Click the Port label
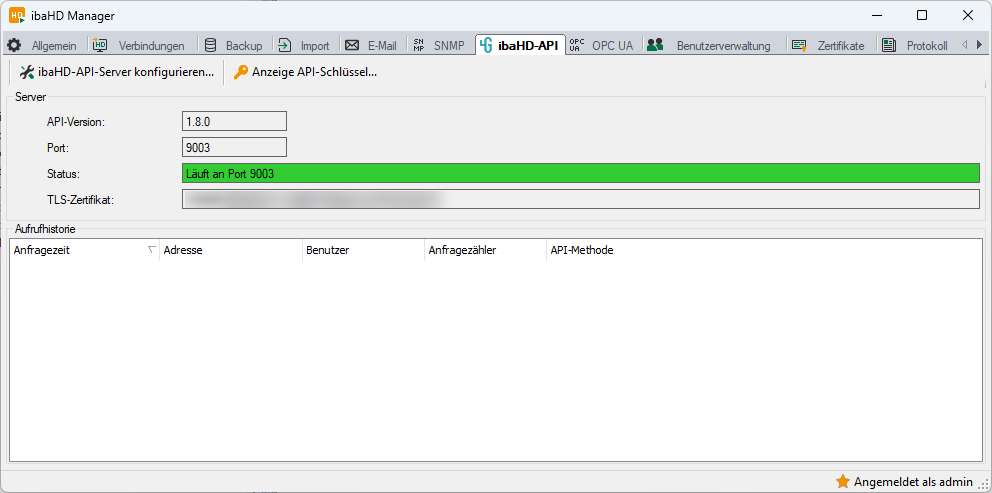 [x=58, y=148]
